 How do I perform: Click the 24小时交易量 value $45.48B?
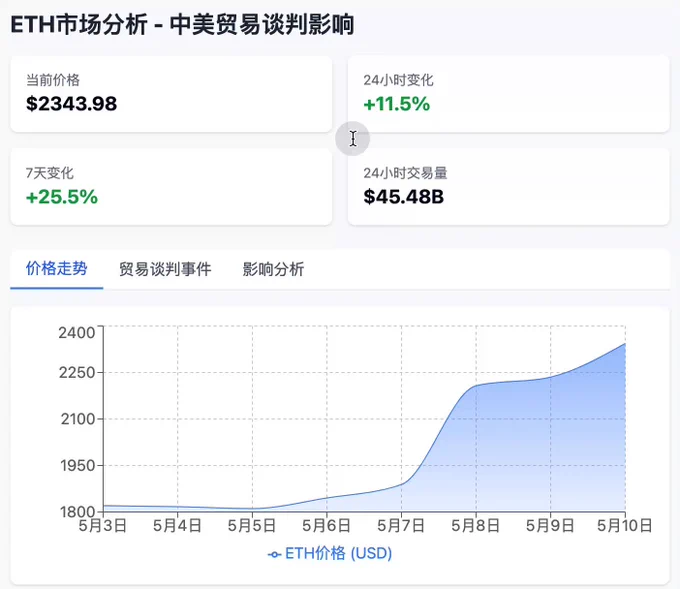(x=404, y=197)
